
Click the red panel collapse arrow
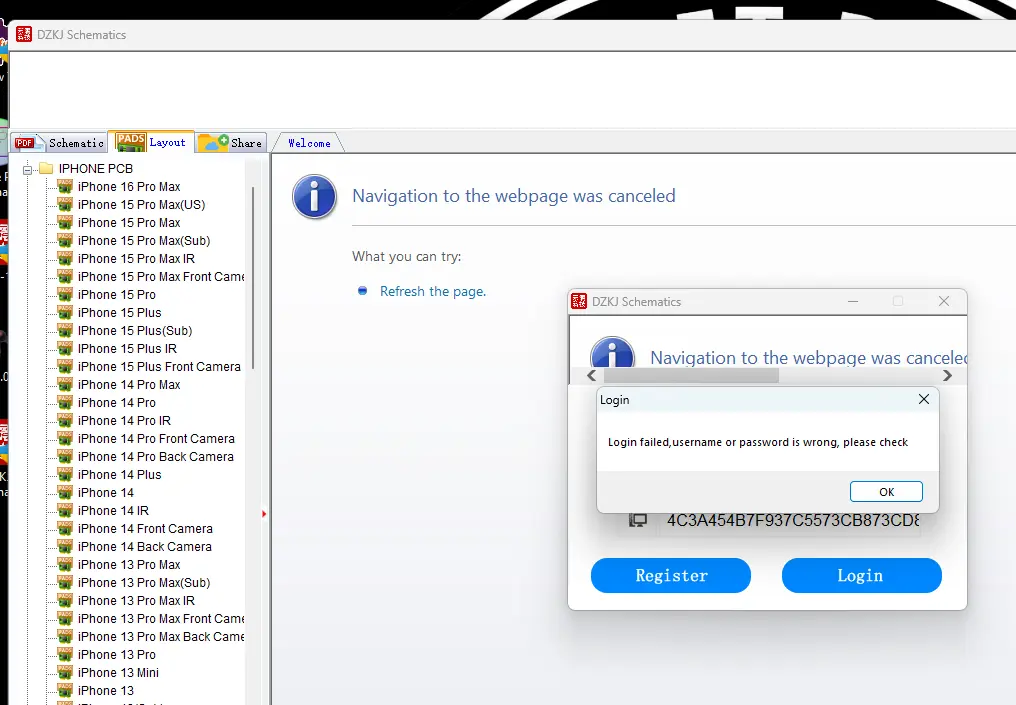click(264, 514)
